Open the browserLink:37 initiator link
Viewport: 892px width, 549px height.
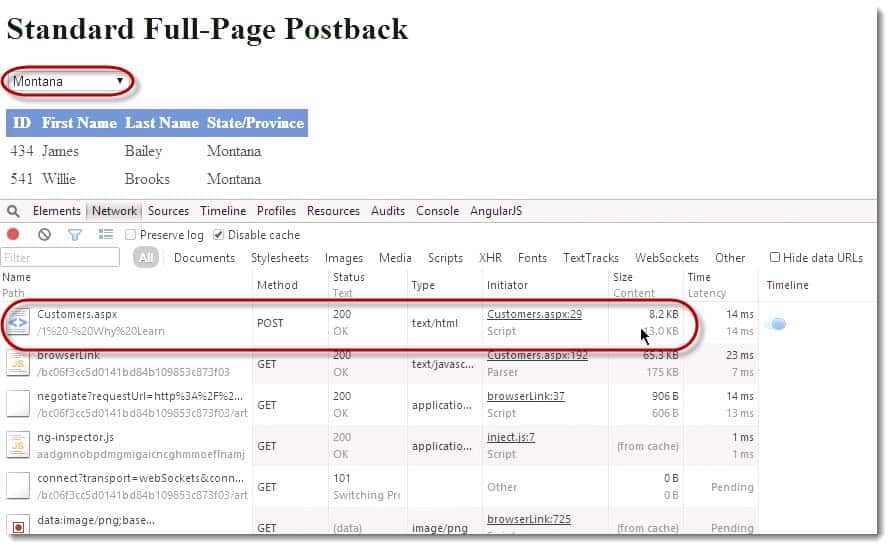tap(526, 396)
